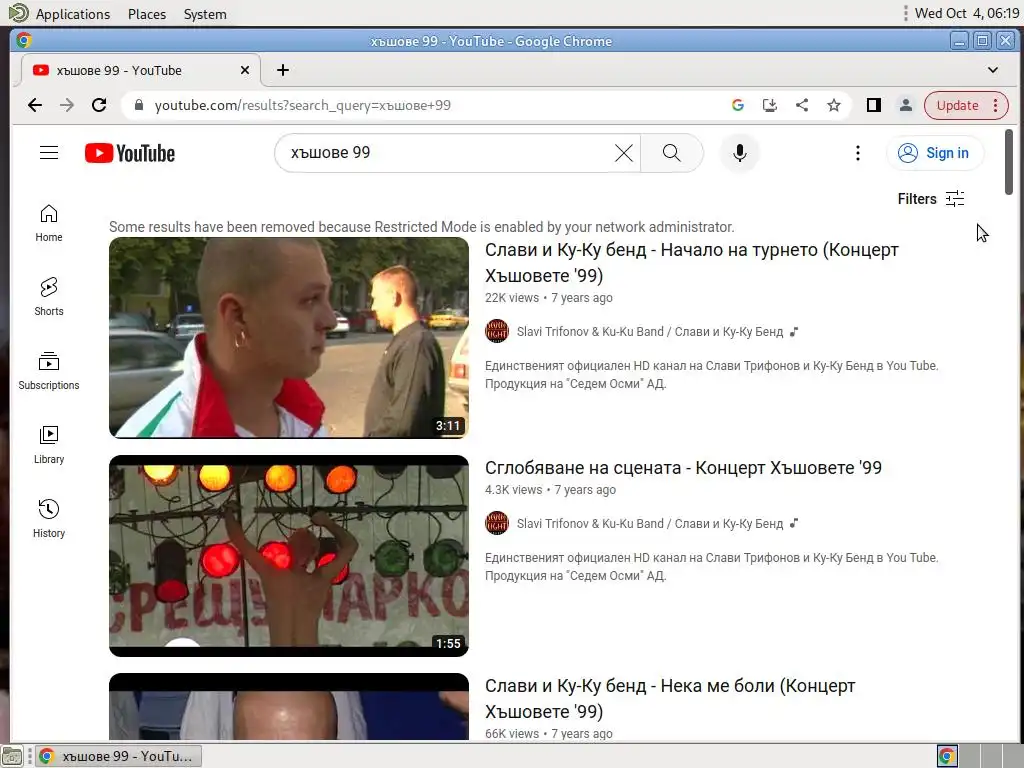Open Shorts in the sidebar
Screen dimensions: 1024x768
[49, 297]
